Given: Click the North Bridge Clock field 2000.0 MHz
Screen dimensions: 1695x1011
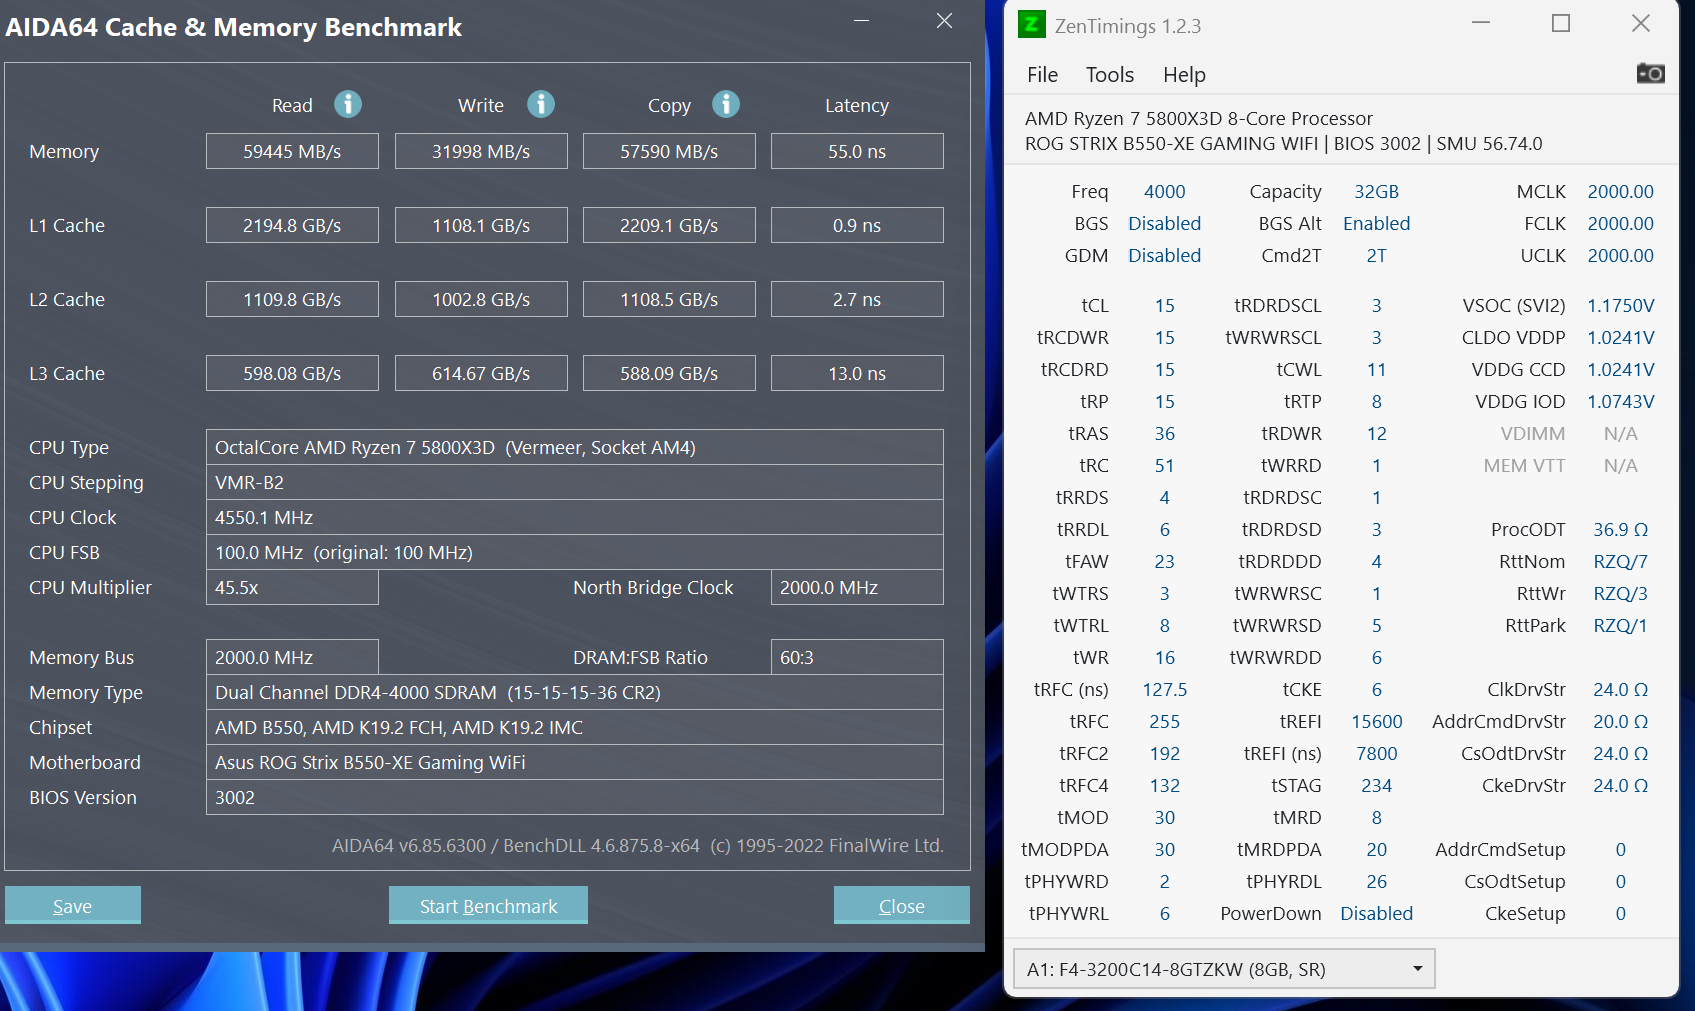Looking at the screenshot, I should click(x=857, y=587).
